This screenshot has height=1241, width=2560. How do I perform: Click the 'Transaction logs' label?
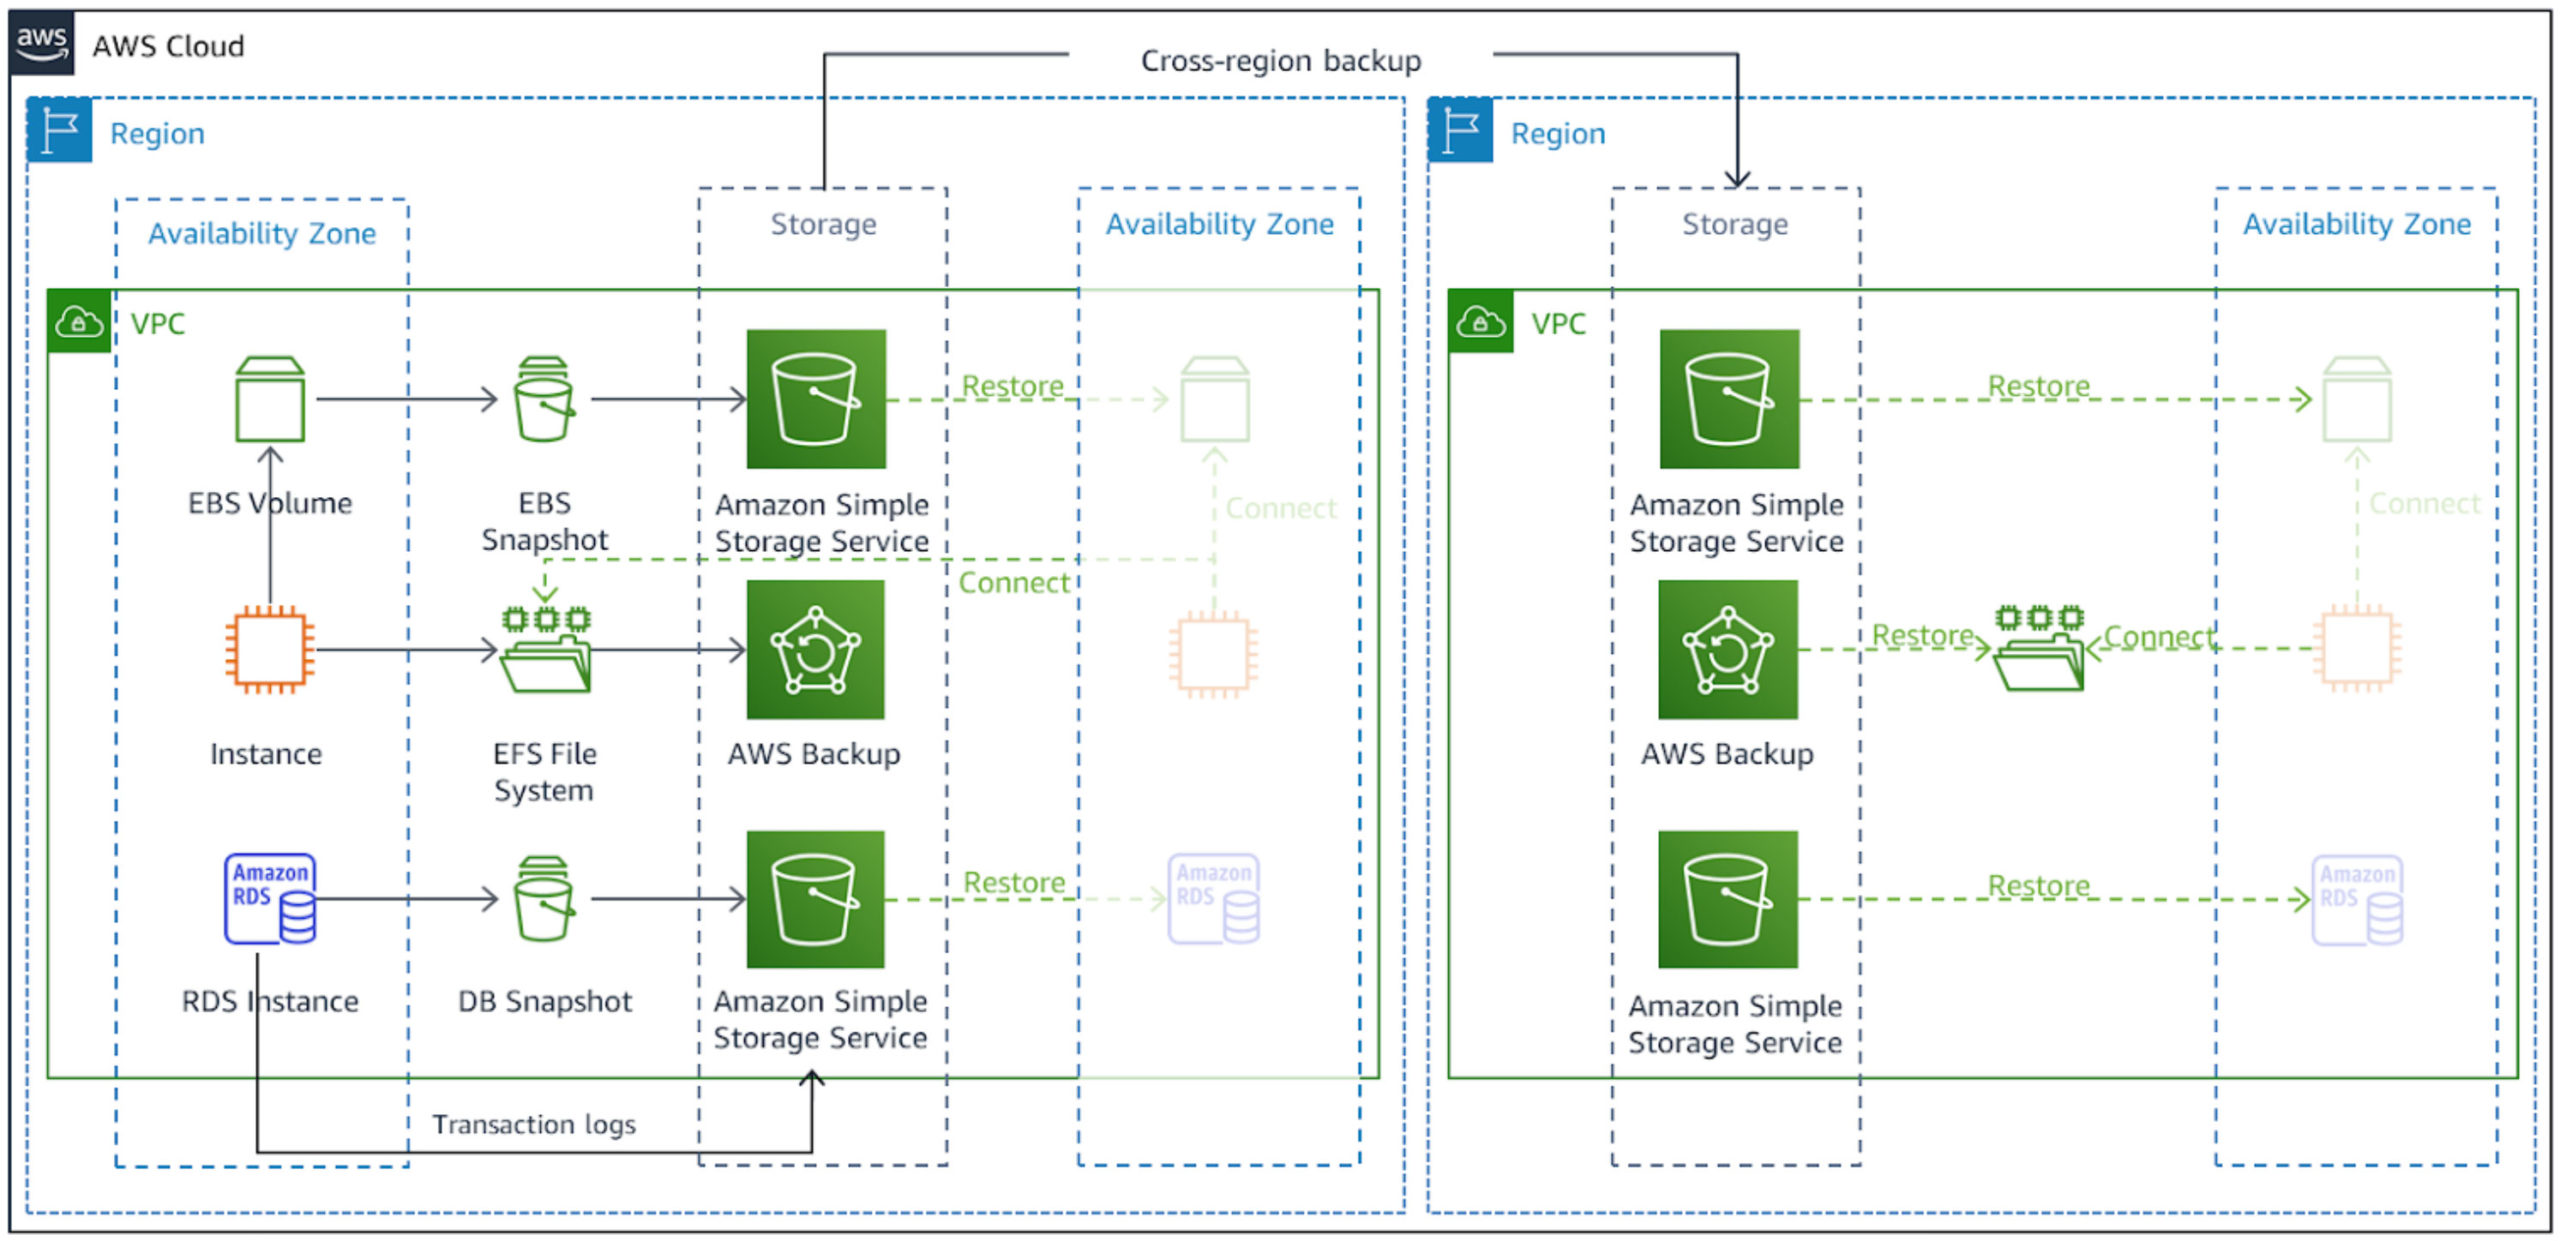point(534,1125)
